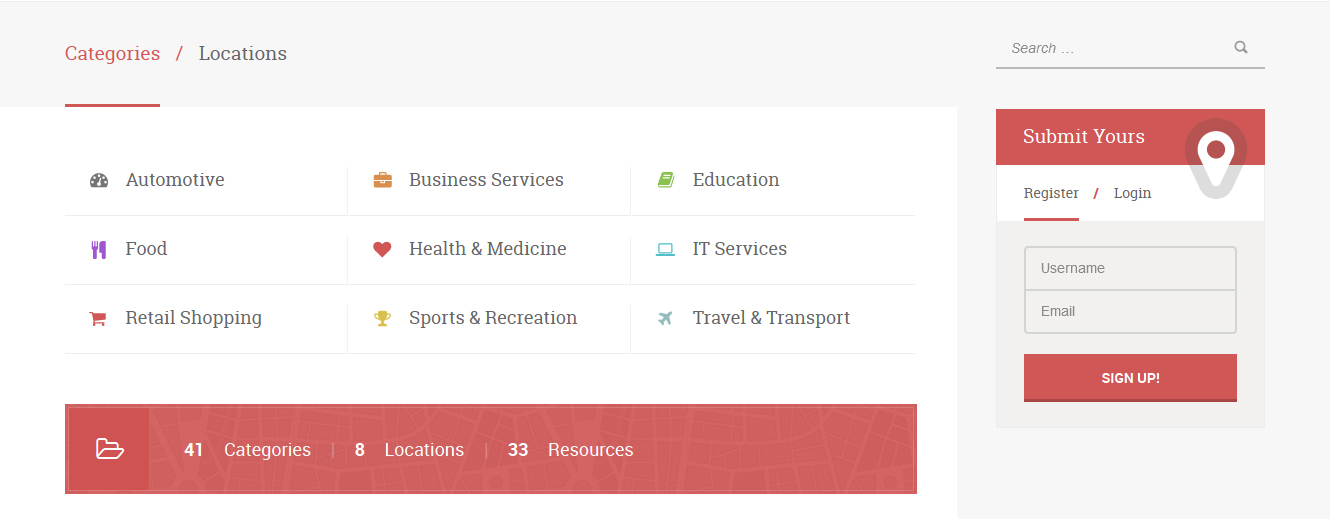Click the Automotive dashboard gauge icon

98,181
